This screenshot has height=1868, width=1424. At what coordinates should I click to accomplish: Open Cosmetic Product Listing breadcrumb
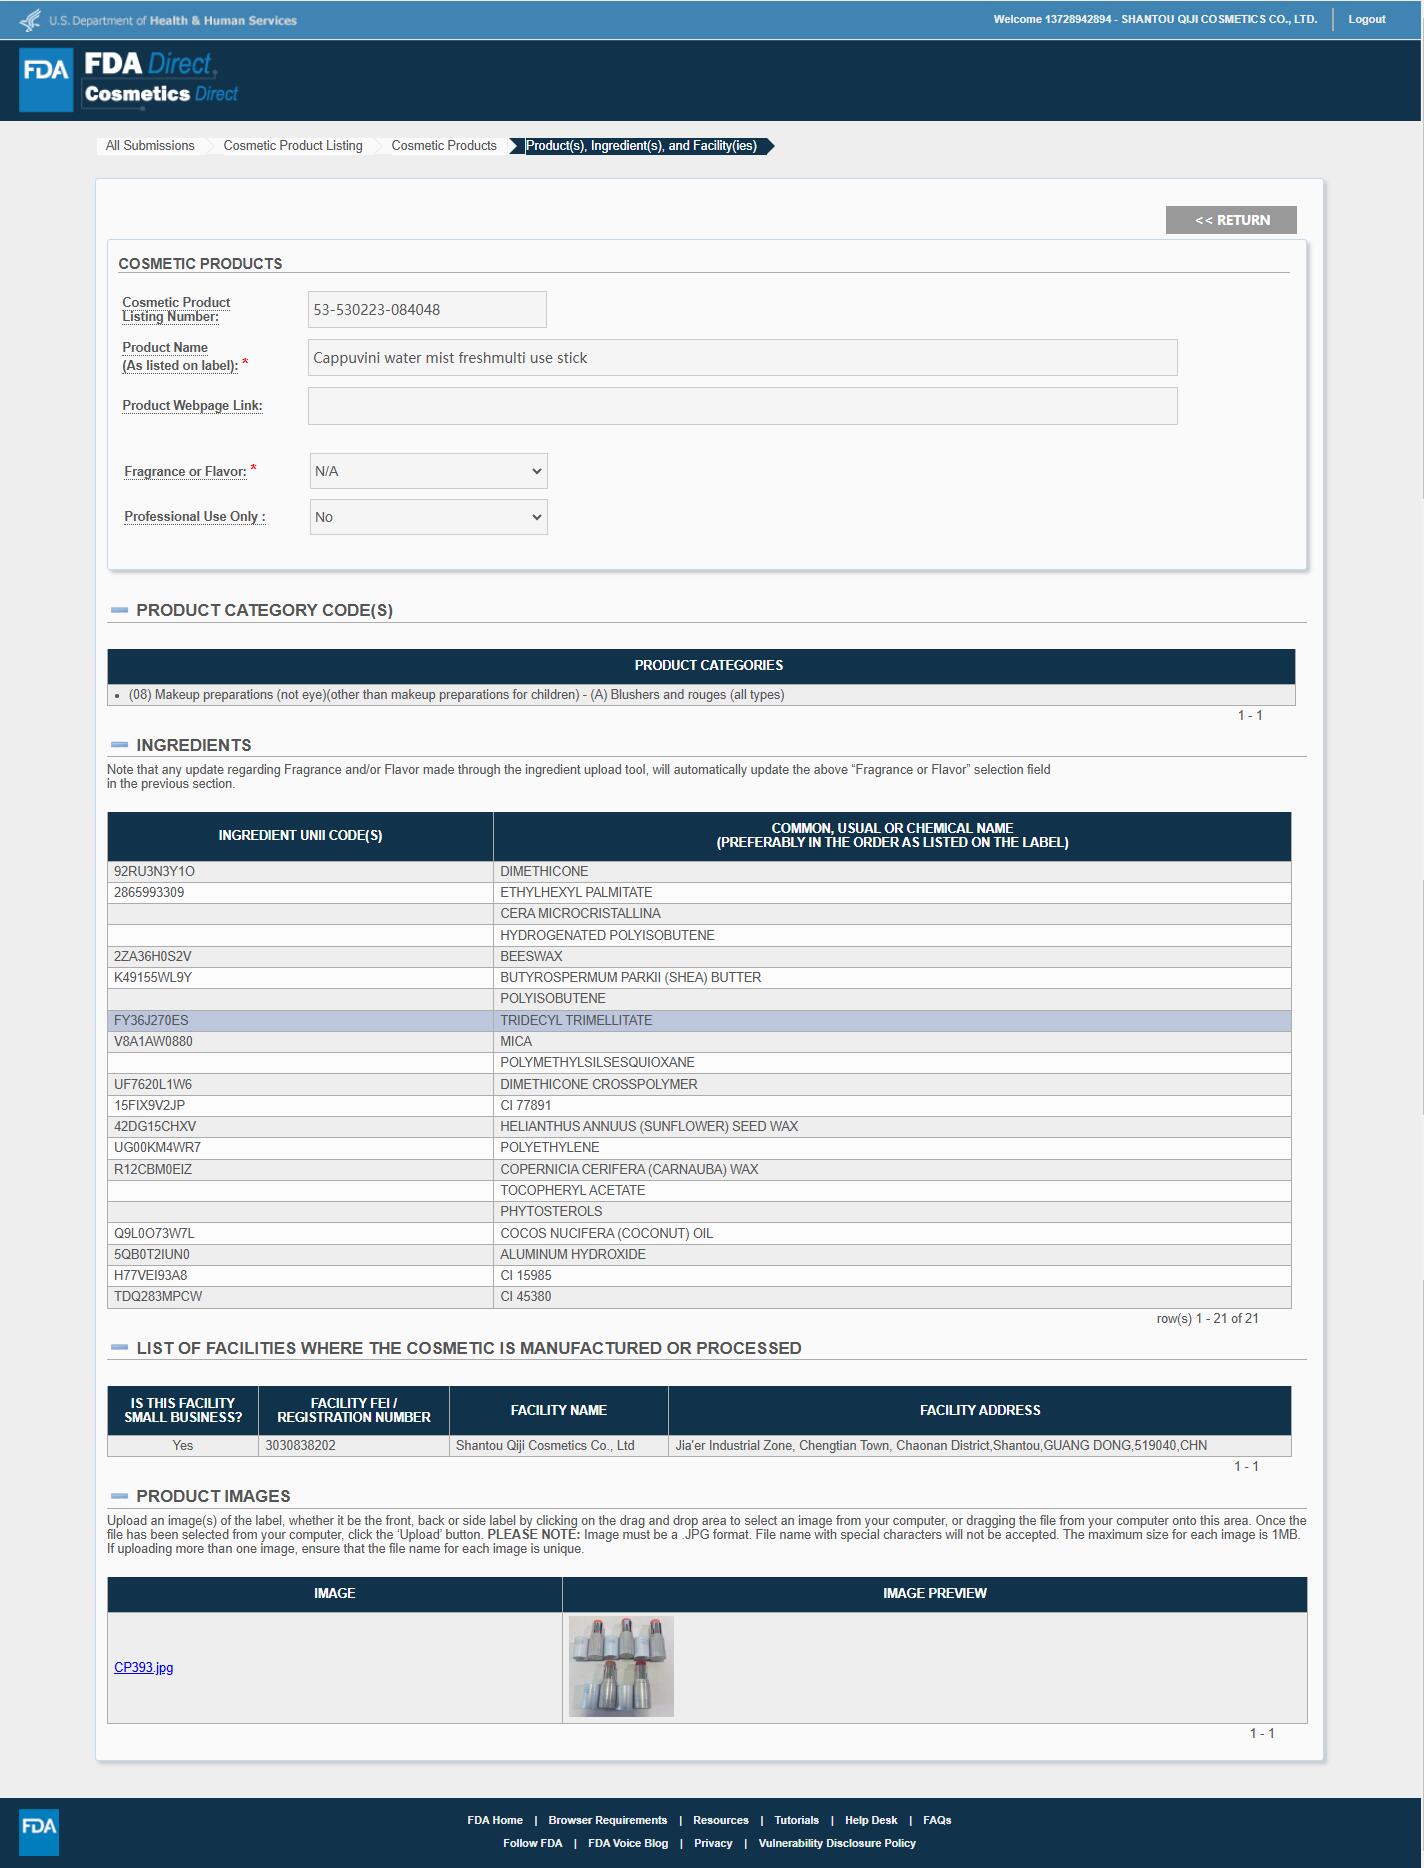click(x=293, y=146)
